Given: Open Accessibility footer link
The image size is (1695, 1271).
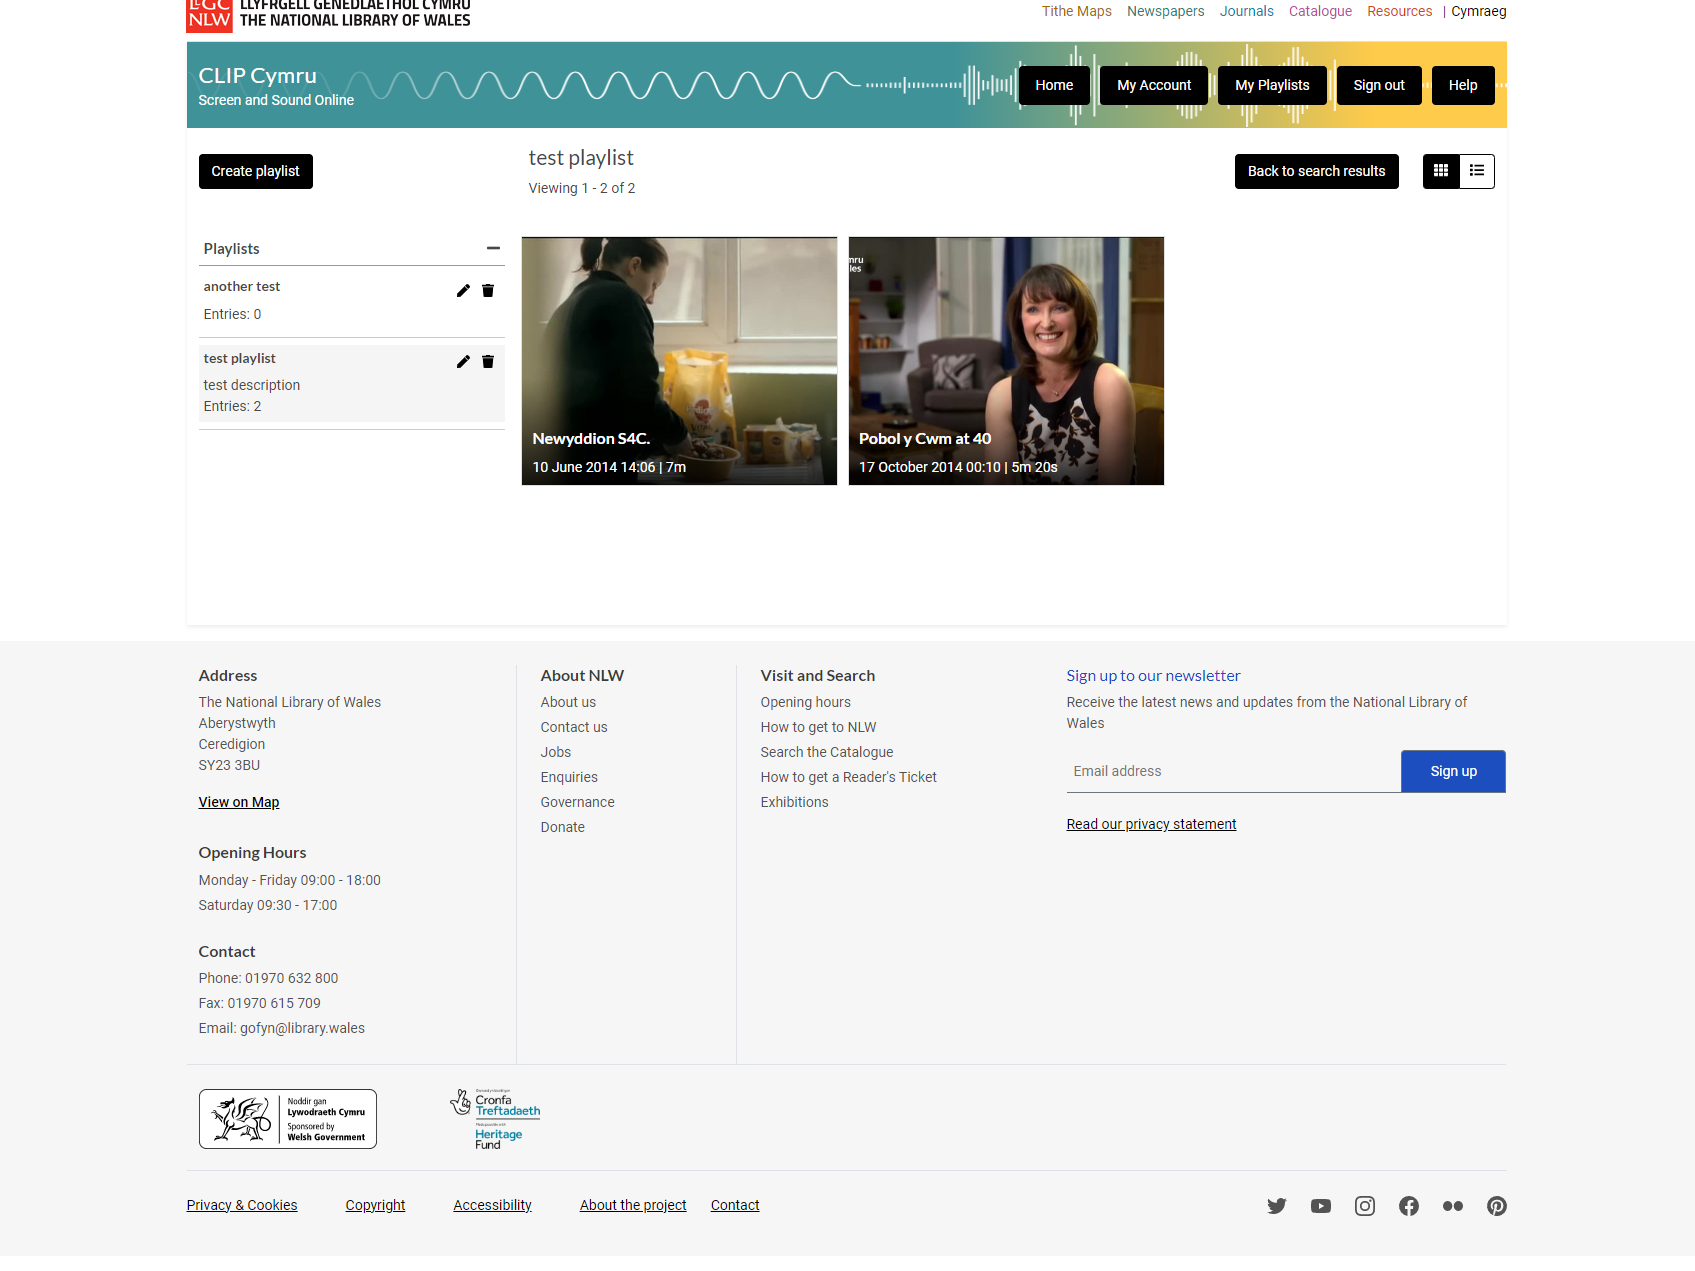Looking at the screenshot, I should (x=493, y=1205).
